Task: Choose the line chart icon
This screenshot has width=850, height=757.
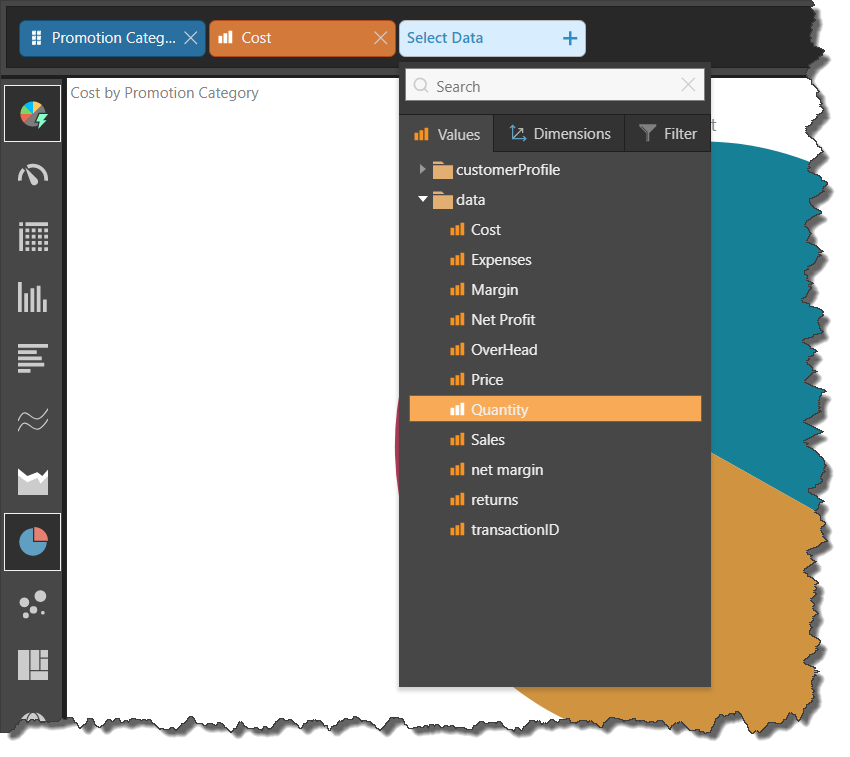Action: tap(33, 420)
